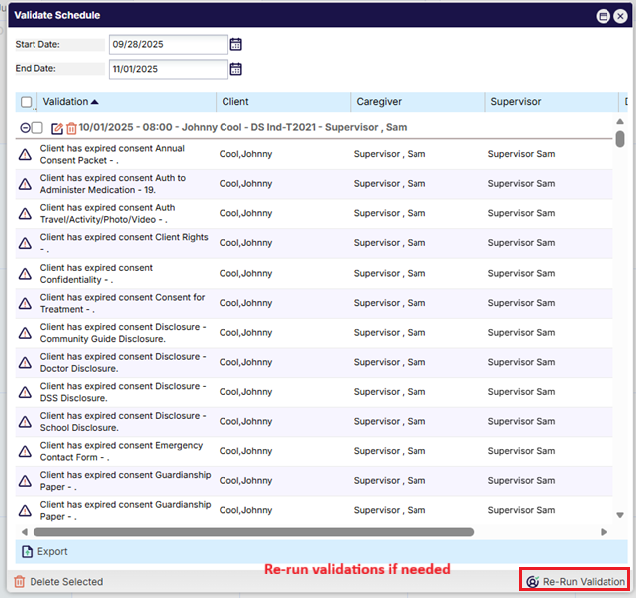Image resolution: width=636 pixels, height=598 pixels.
Task: Click the maximize icon in Validate Schedule title bar
Action: click(x=603, y=16)
